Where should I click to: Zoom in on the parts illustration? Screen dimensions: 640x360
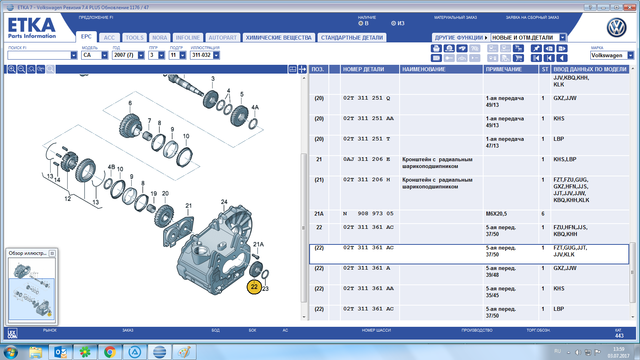click(x=11, y=69)
